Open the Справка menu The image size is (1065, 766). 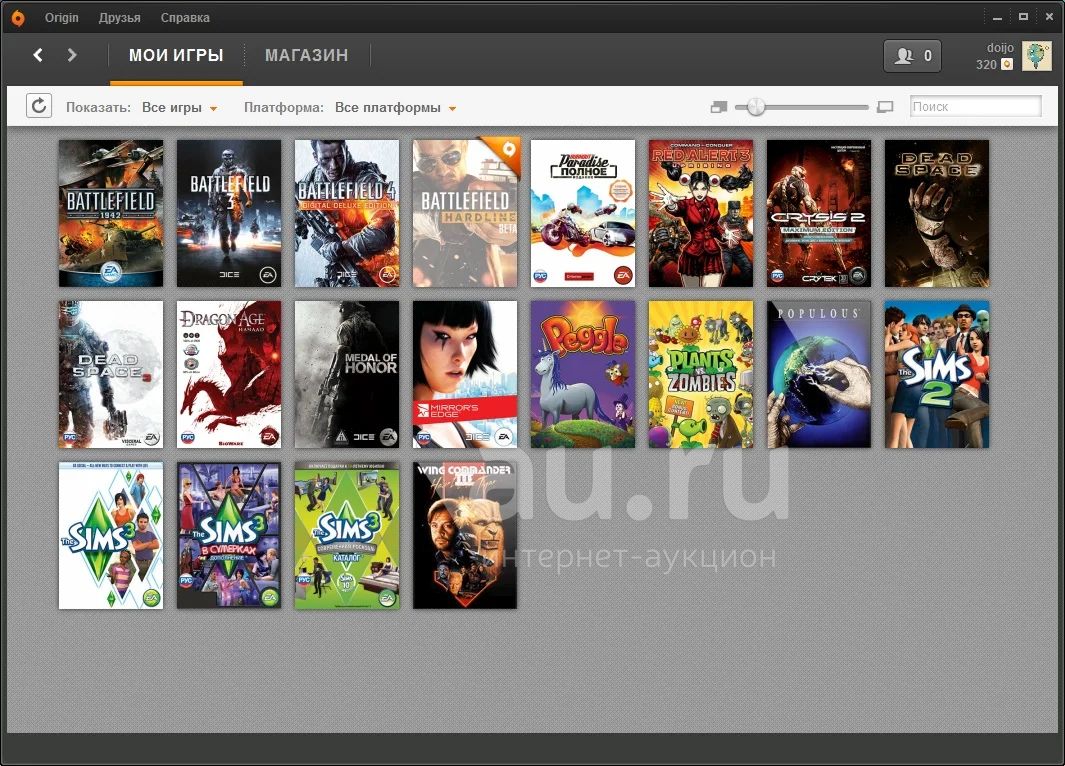pos(185,18)
